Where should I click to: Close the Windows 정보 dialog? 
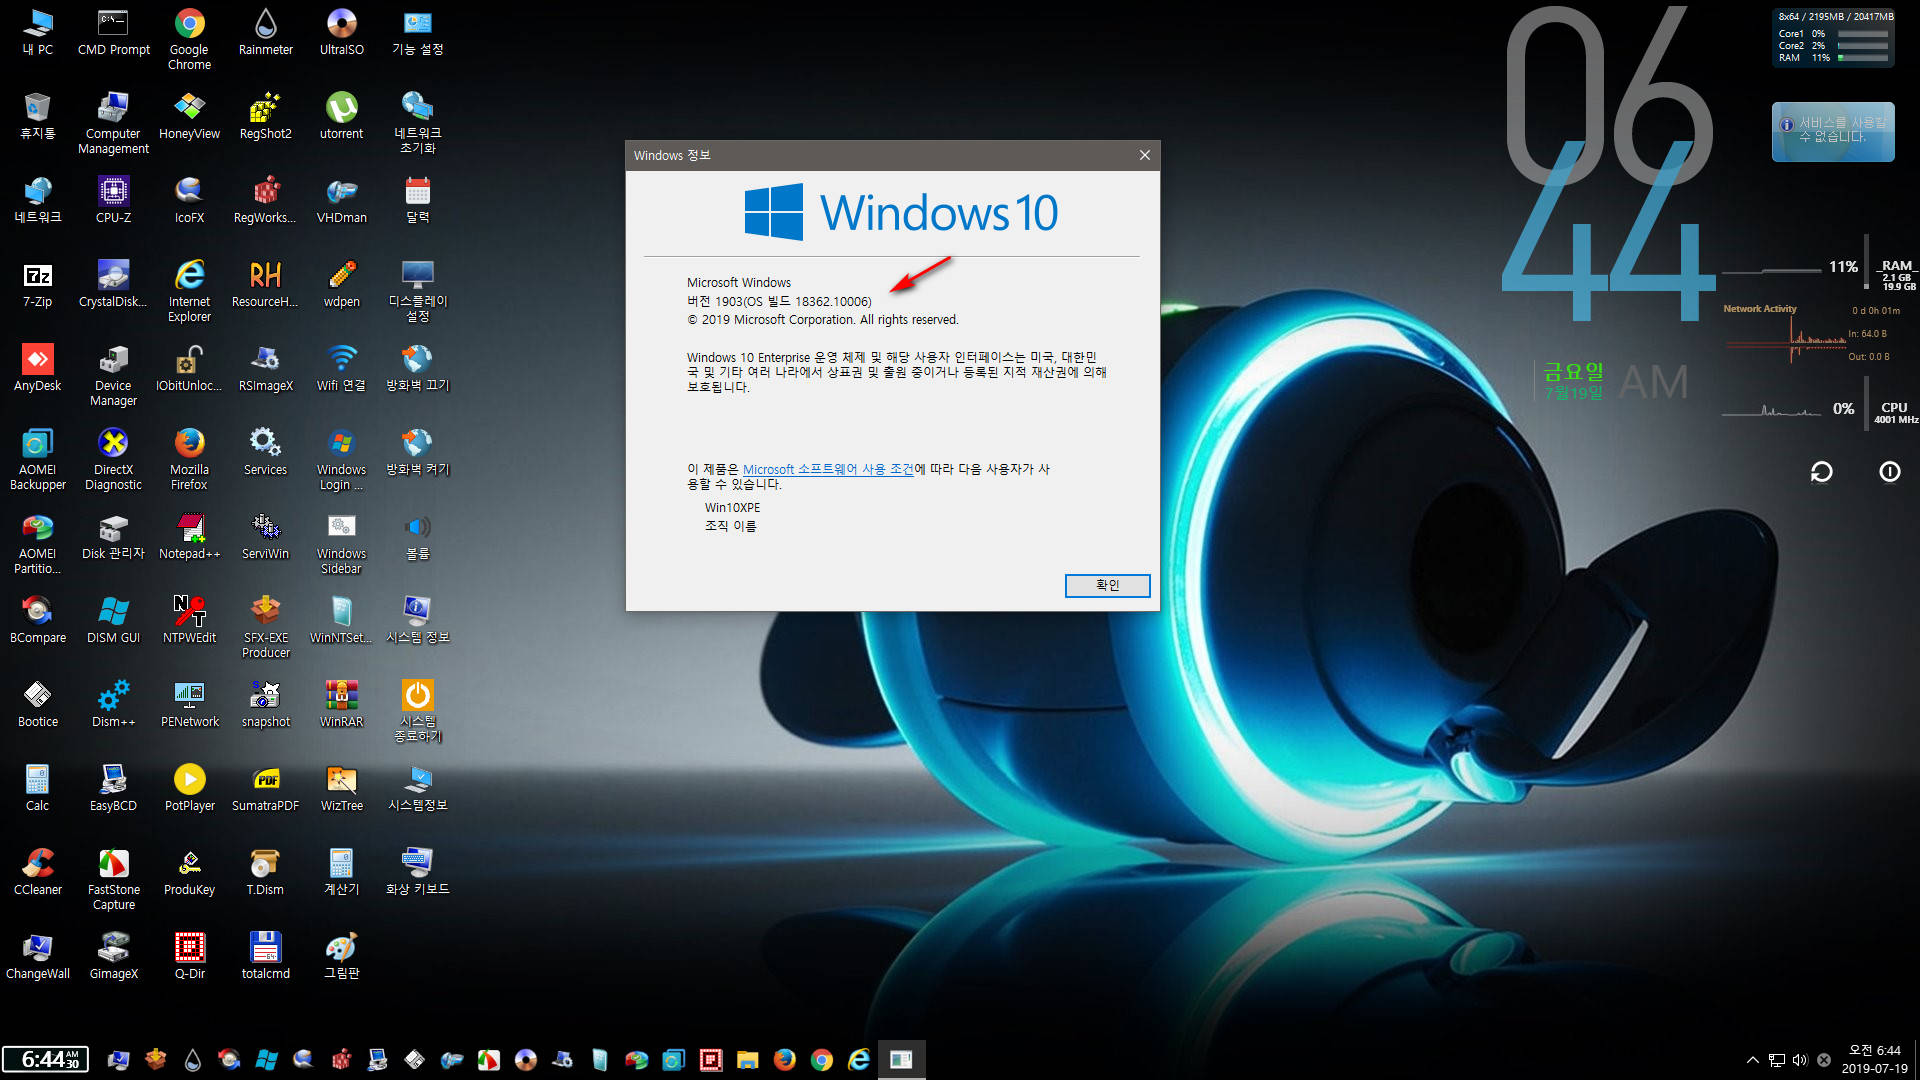click(1144, 155)
